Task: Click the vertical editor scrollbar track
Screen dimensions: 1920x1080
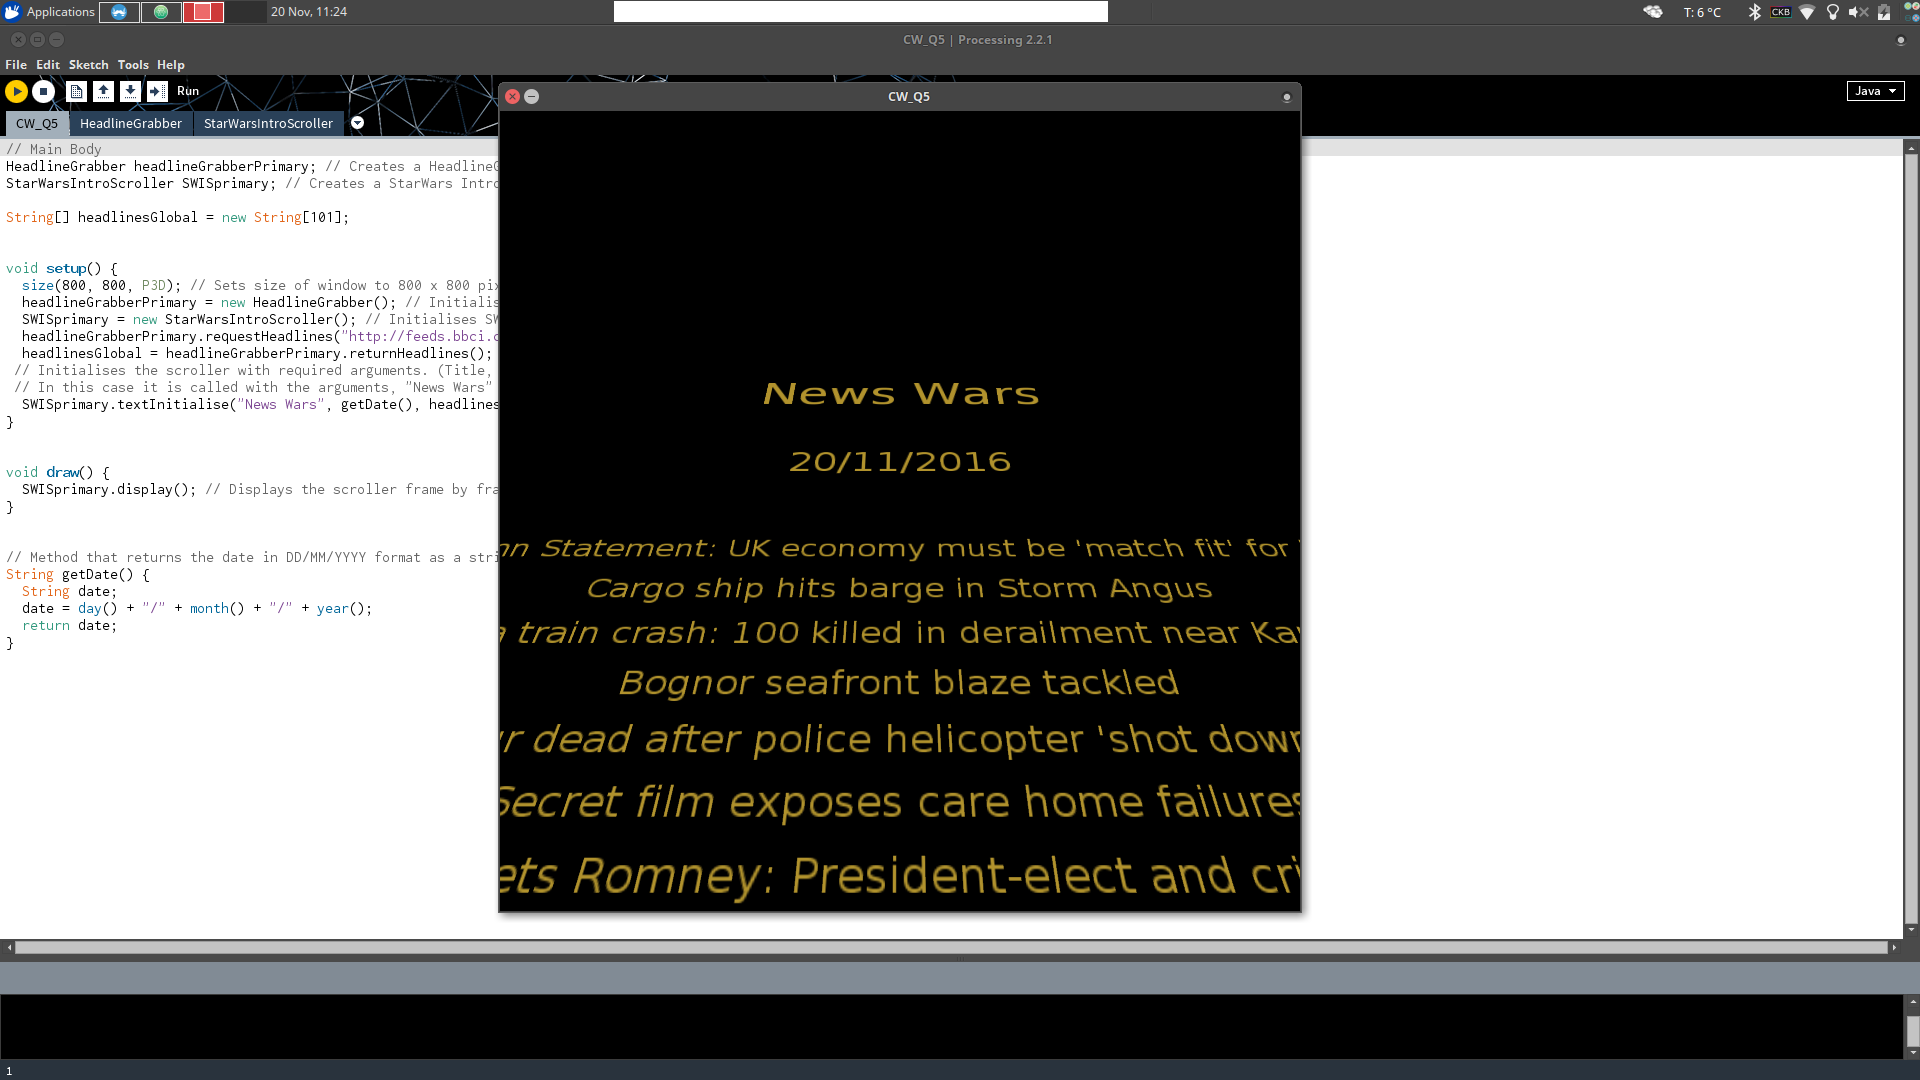Action: pyautogui.click(x=1911, y=540)
